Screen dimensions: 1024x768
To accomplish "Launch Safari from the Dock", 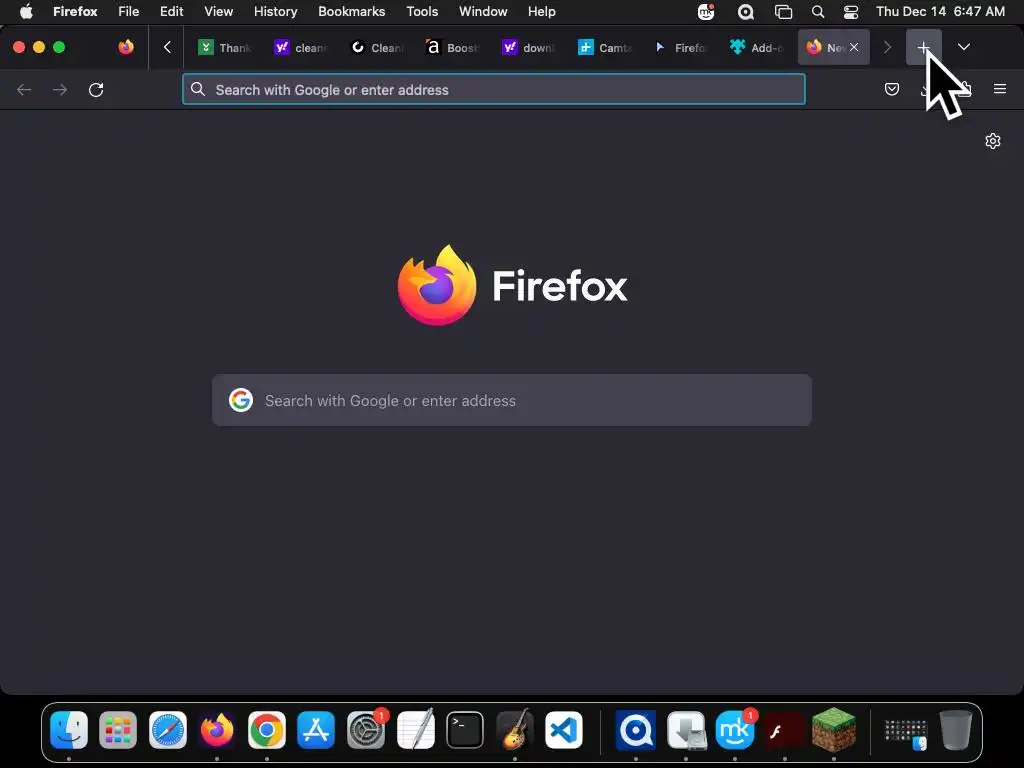I will tap(168, 729).
